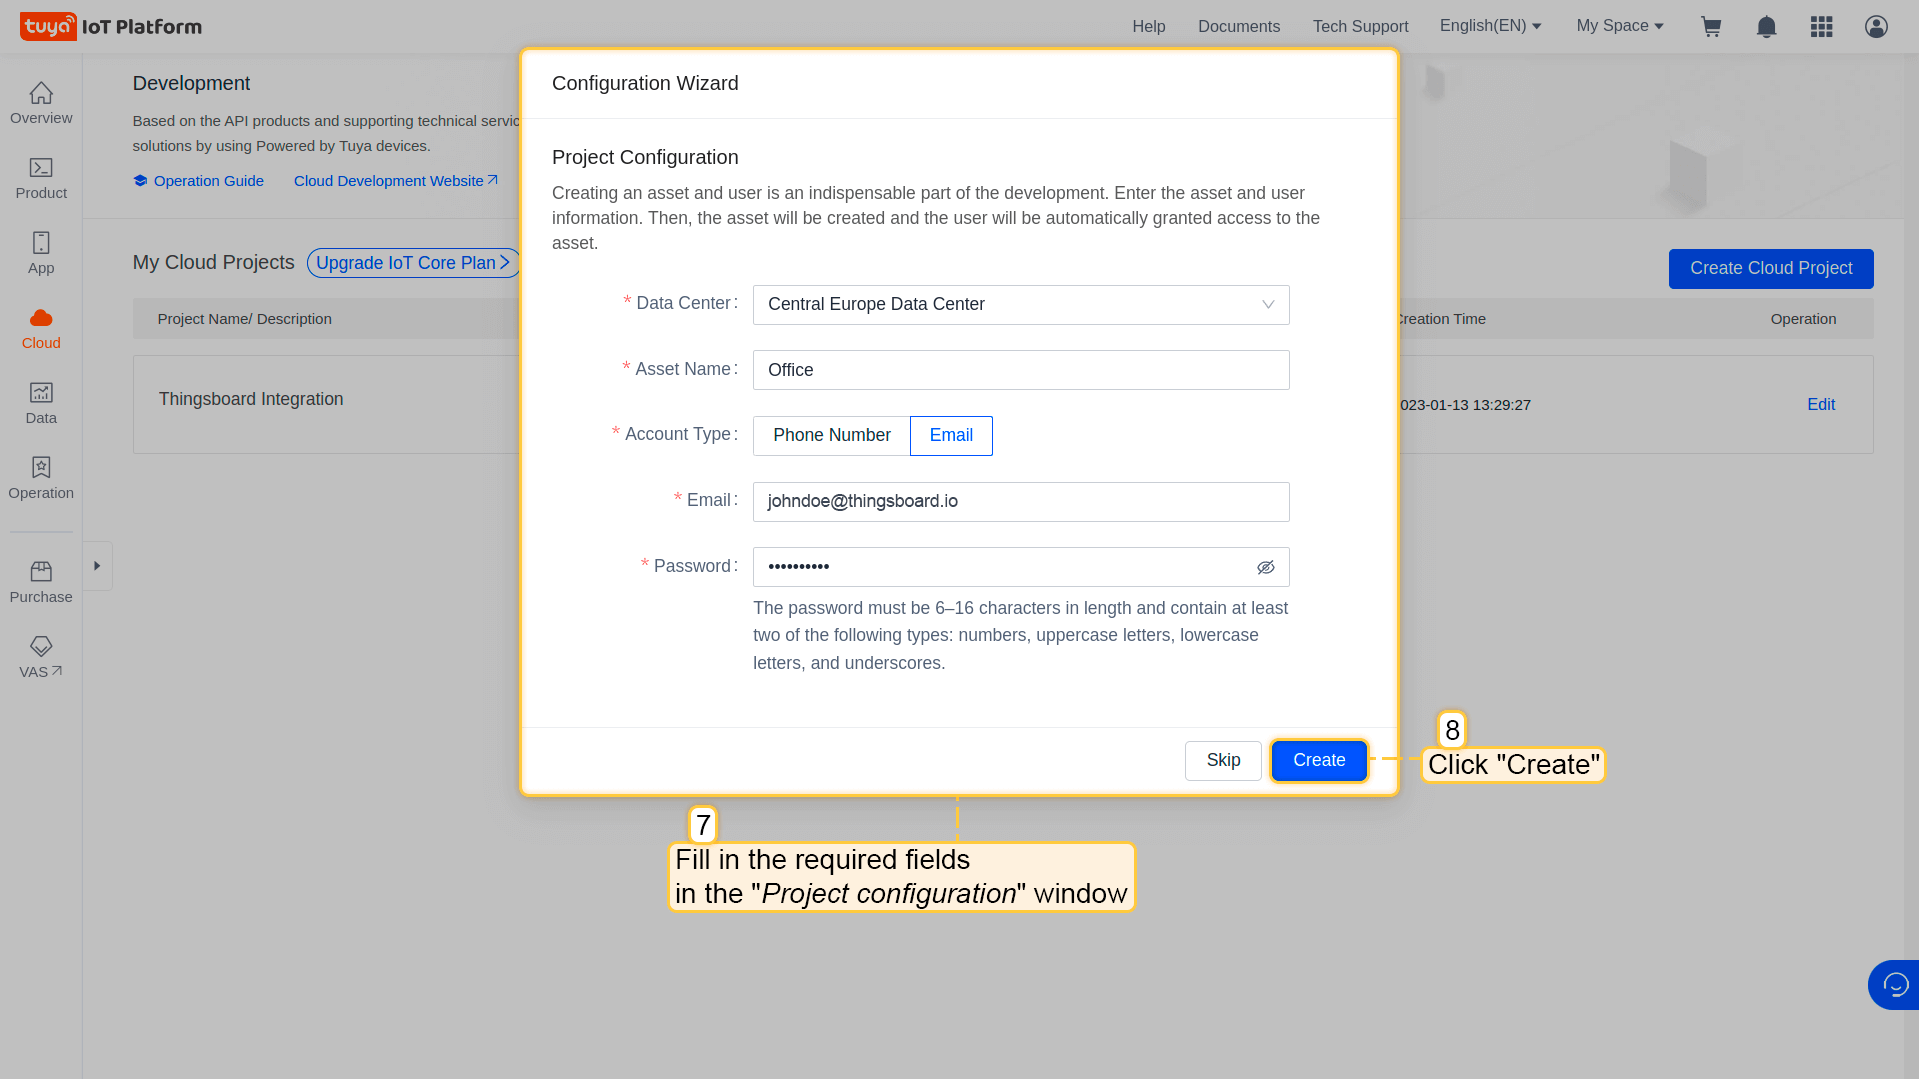Select Phone Number account type
The width and height of the screenshot is (1920, 1080).
click(x=831, y=435)
